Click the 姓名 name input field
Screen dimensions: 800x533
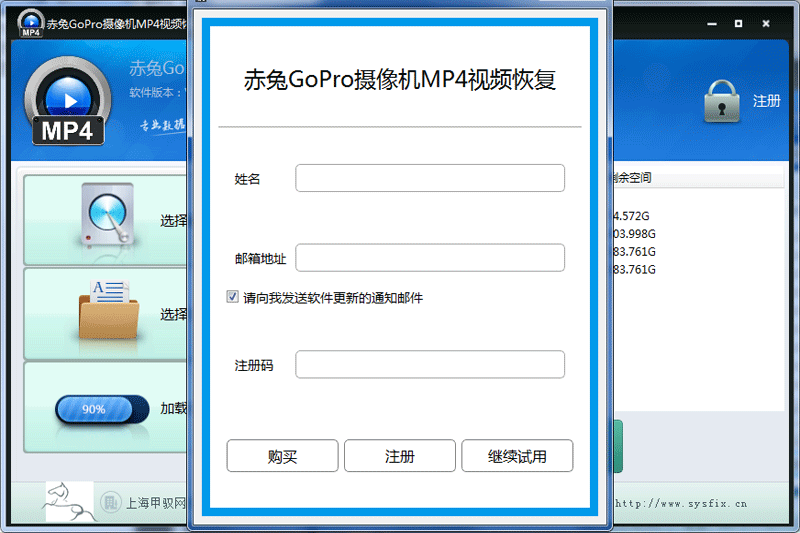point(430,178)
